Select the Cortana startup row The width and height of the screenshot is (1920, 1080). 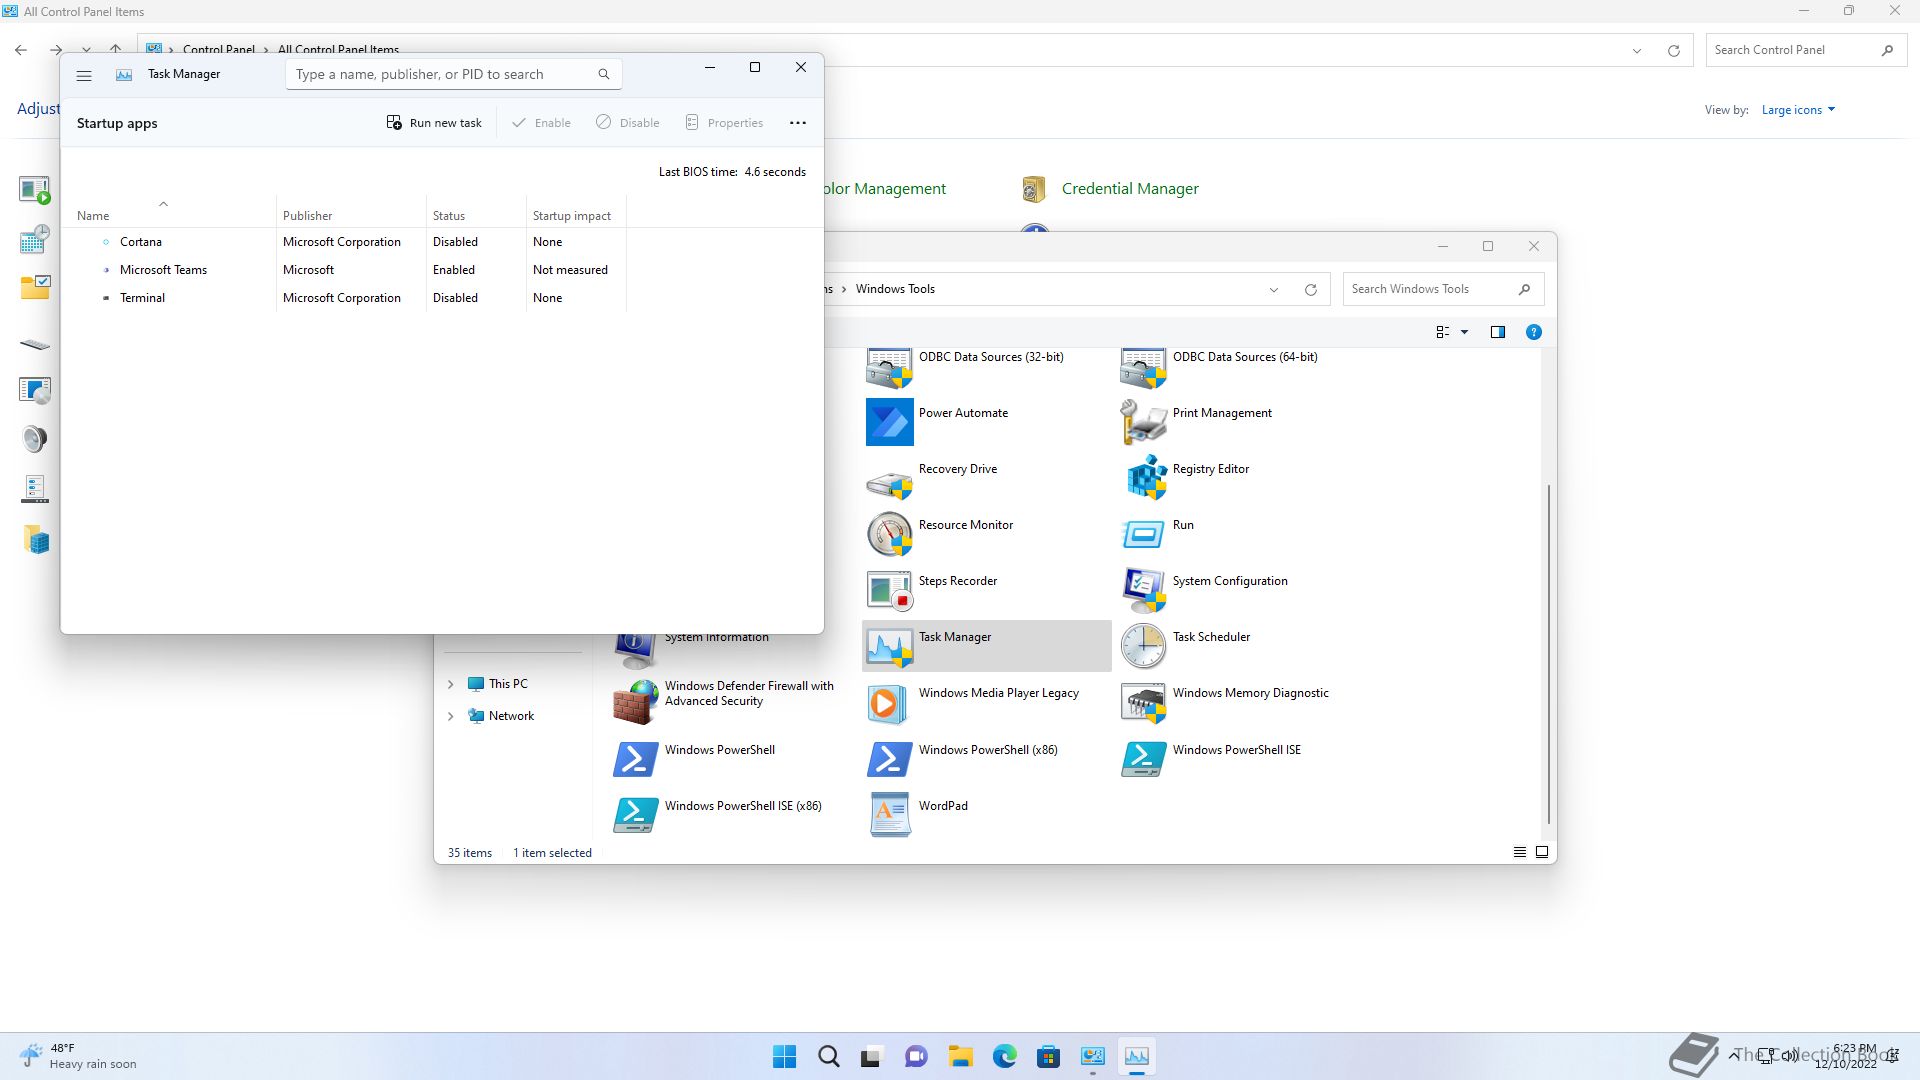pyautogui.click(x=343, y=242)
